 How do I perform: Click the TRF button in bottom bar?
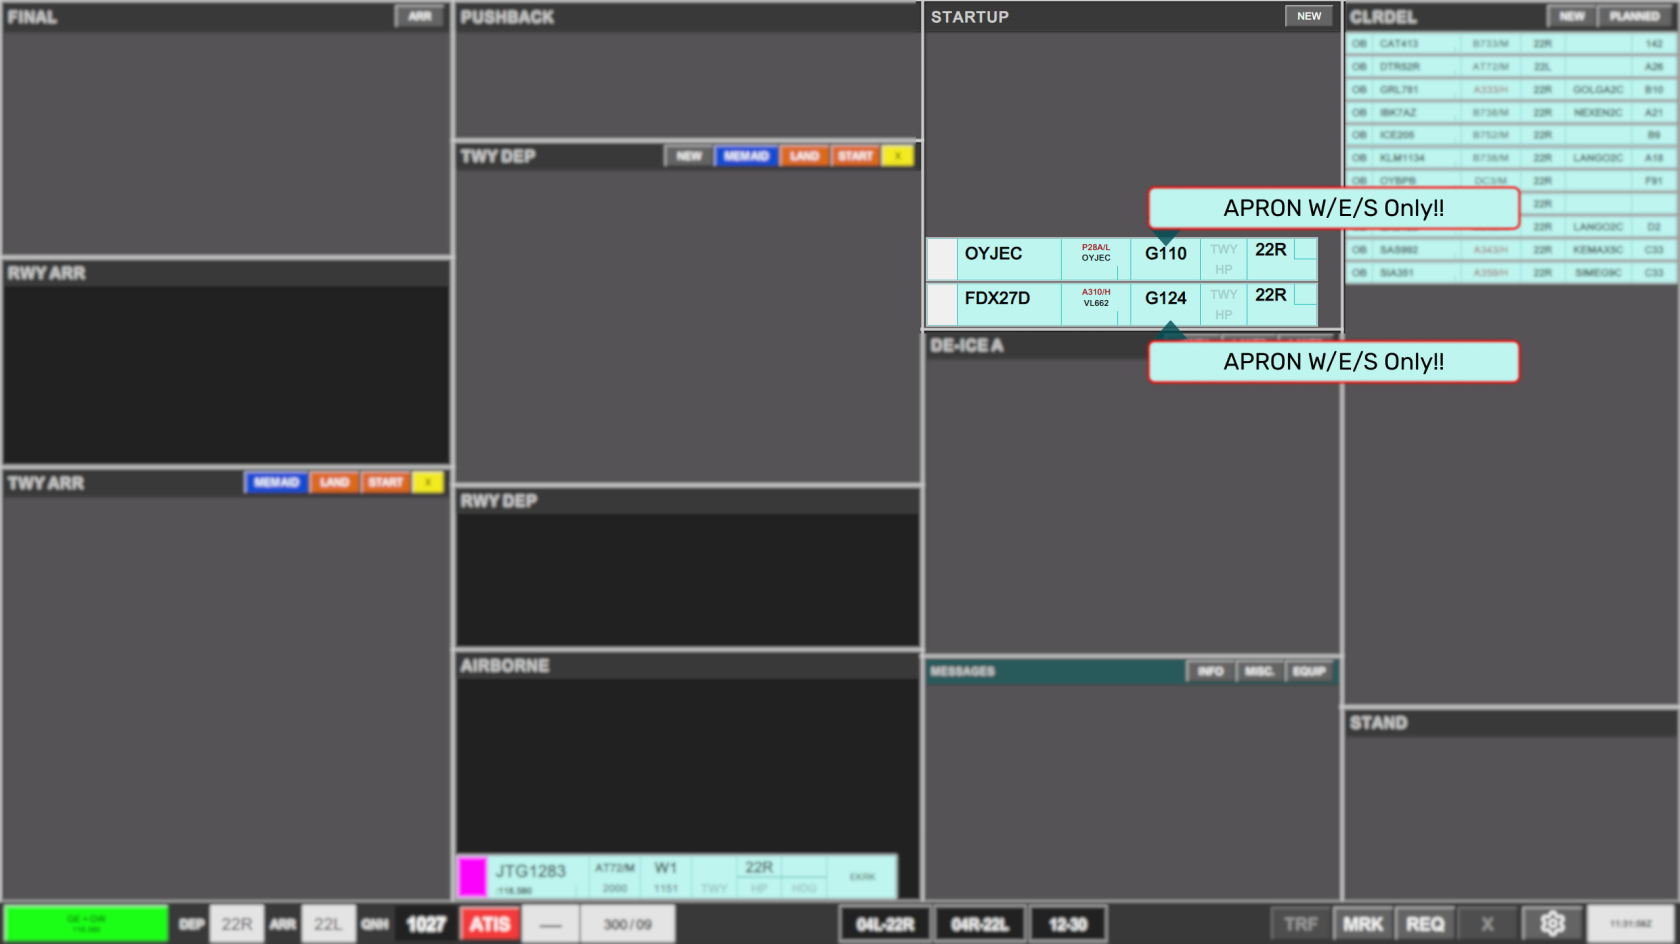pyautogui.click(x=1301, y=924)
